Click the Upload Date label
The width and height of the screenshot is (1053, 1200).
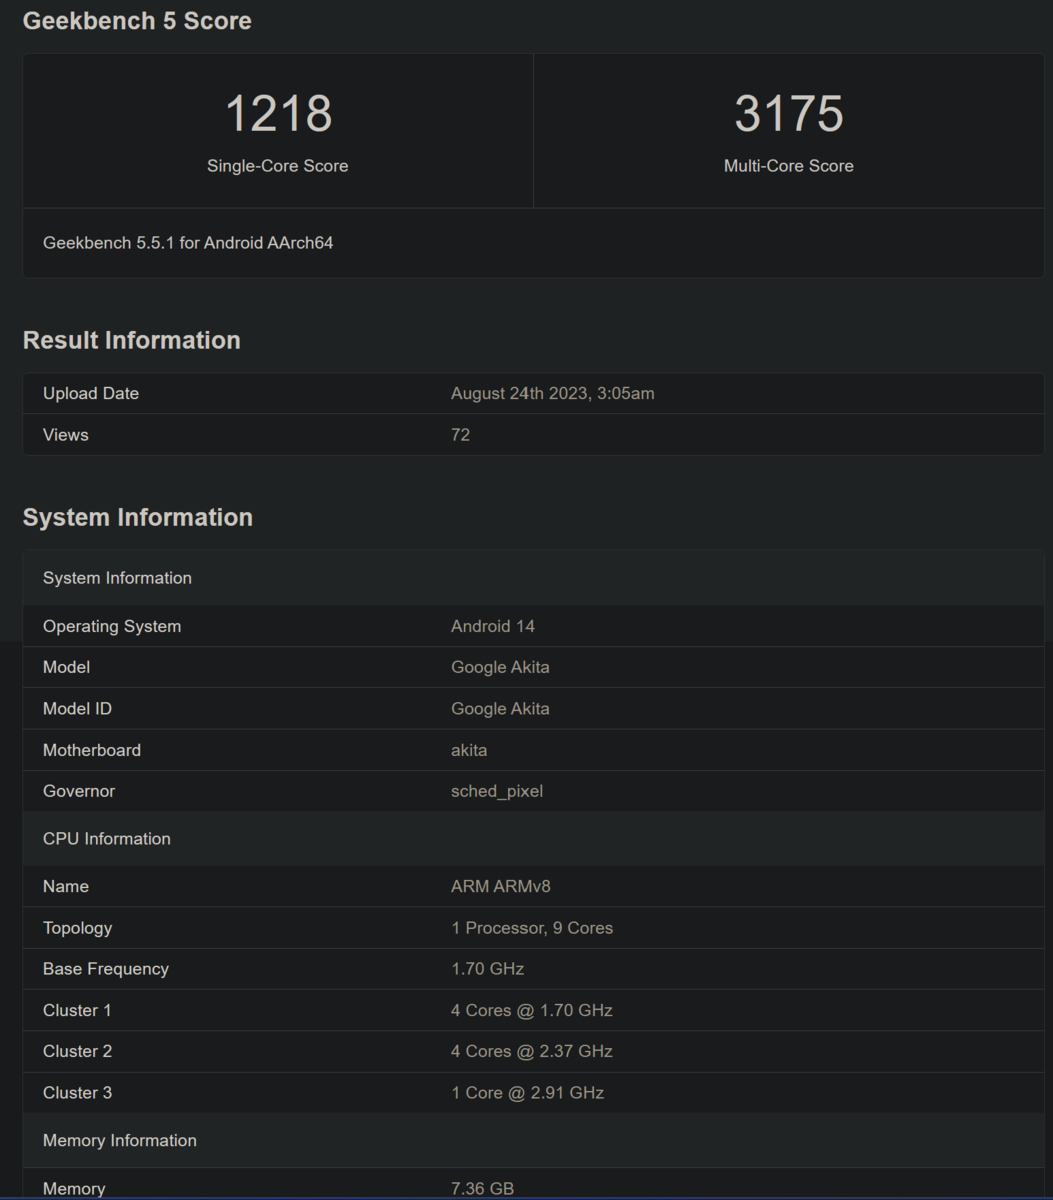point(91,394)
